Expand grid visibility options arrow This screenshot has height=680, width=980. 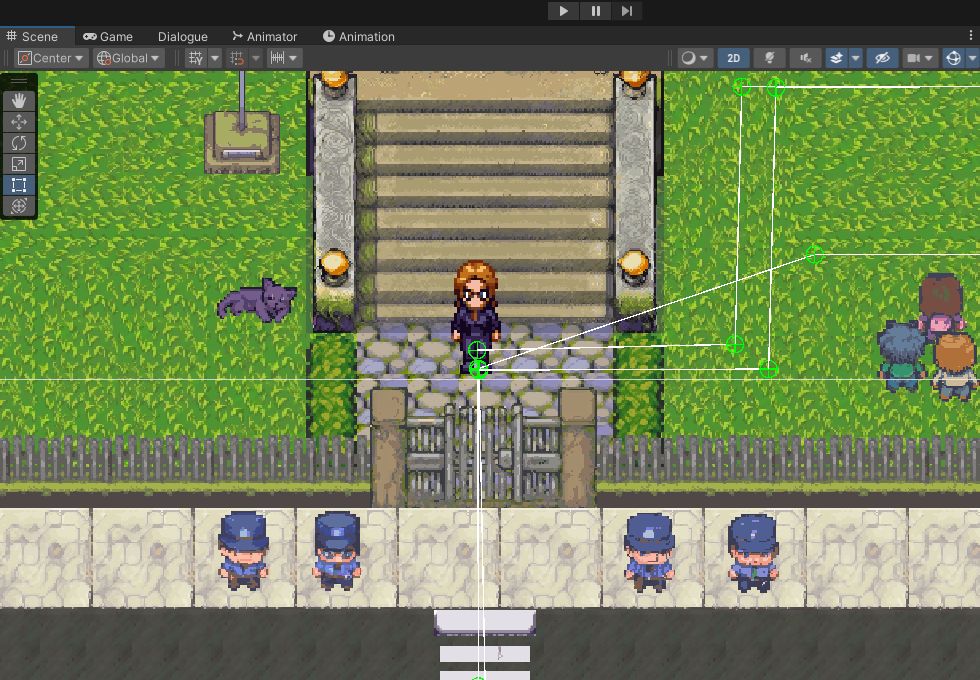(x=214, y=58)
